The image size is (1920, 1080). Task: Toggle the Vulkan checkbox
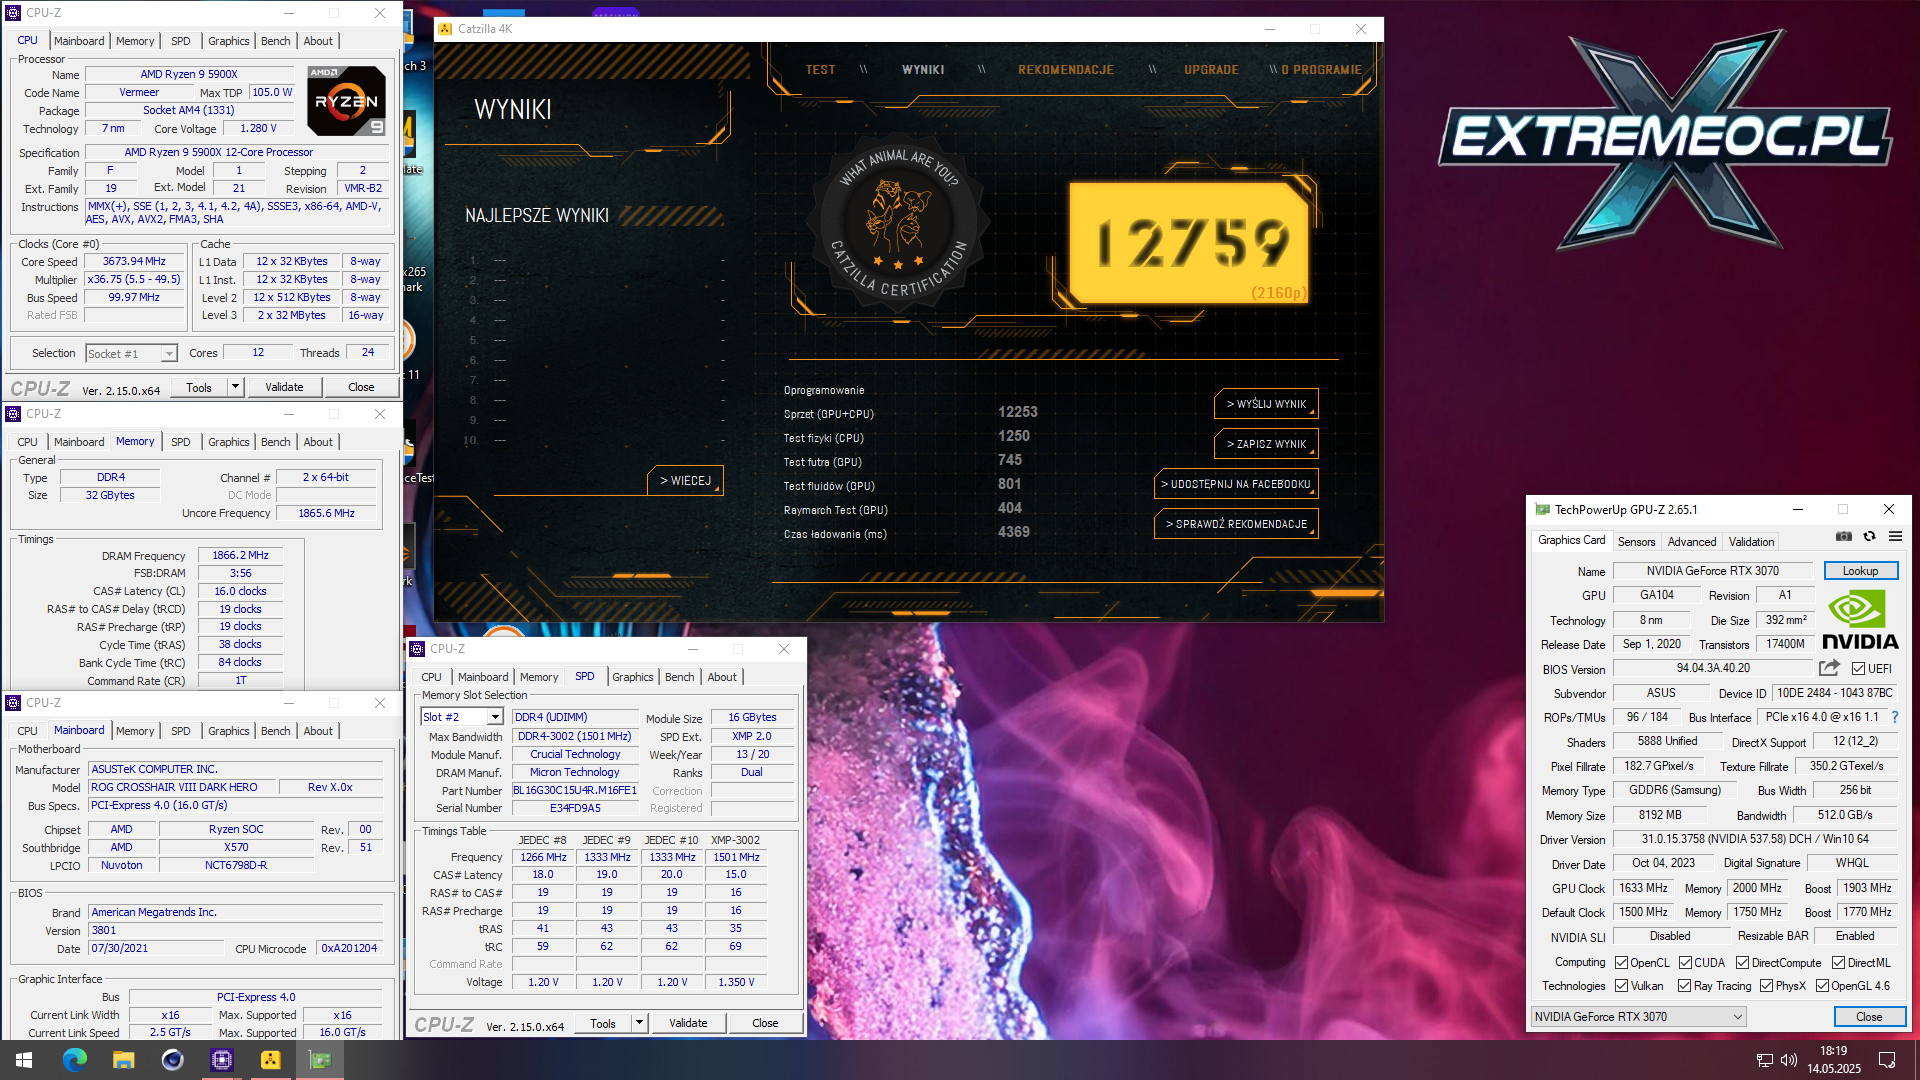pos(1621,985)
